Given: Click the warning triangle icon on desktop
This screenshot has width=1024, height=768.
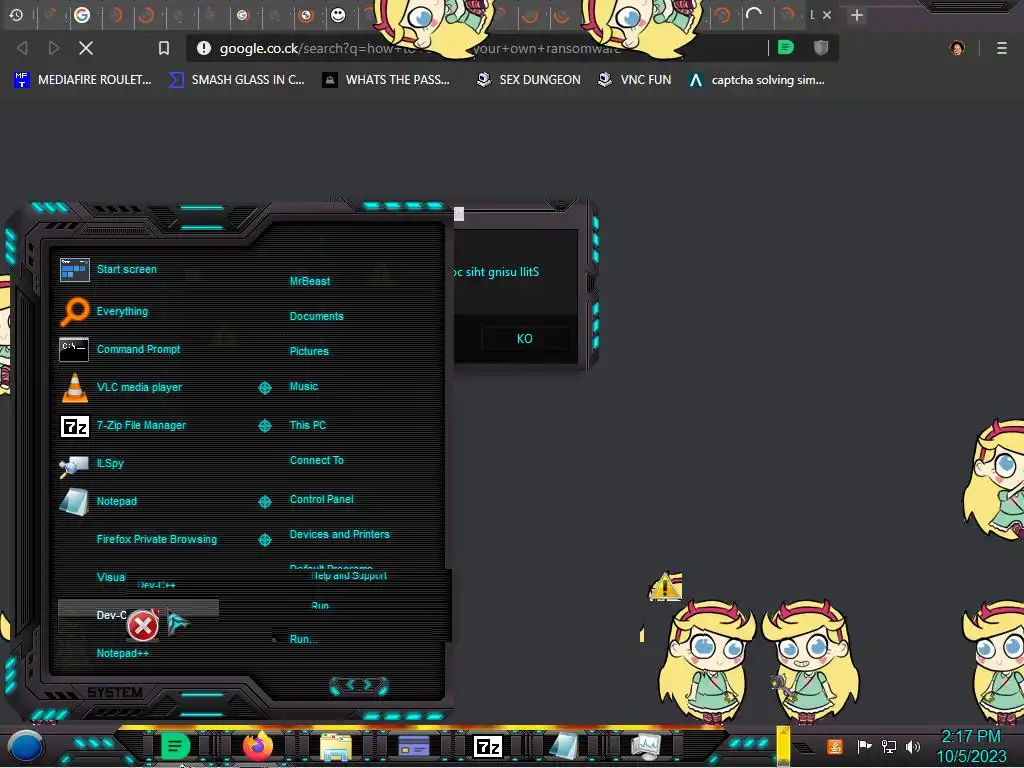Looking at the screenshot, I should tap(665, 586).
